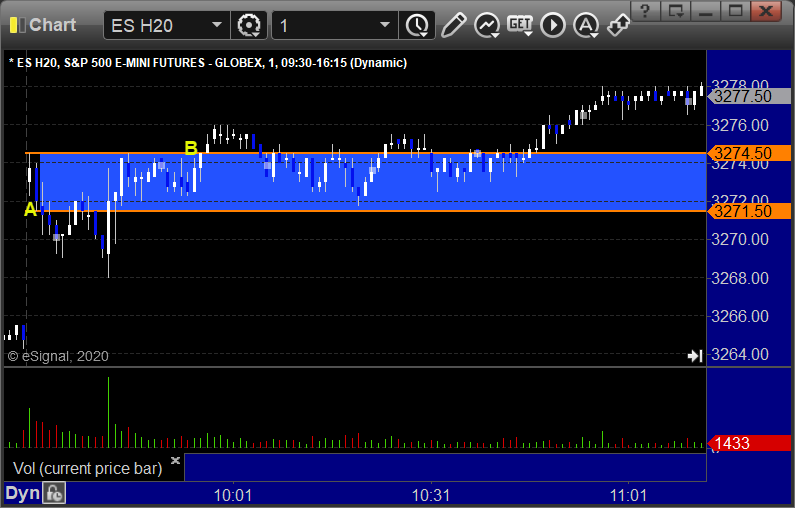Image resolution: width=795 pixels, height=508 pixels.
Task: Open the studies chart-line icon
Action: [x=487, y=25]
